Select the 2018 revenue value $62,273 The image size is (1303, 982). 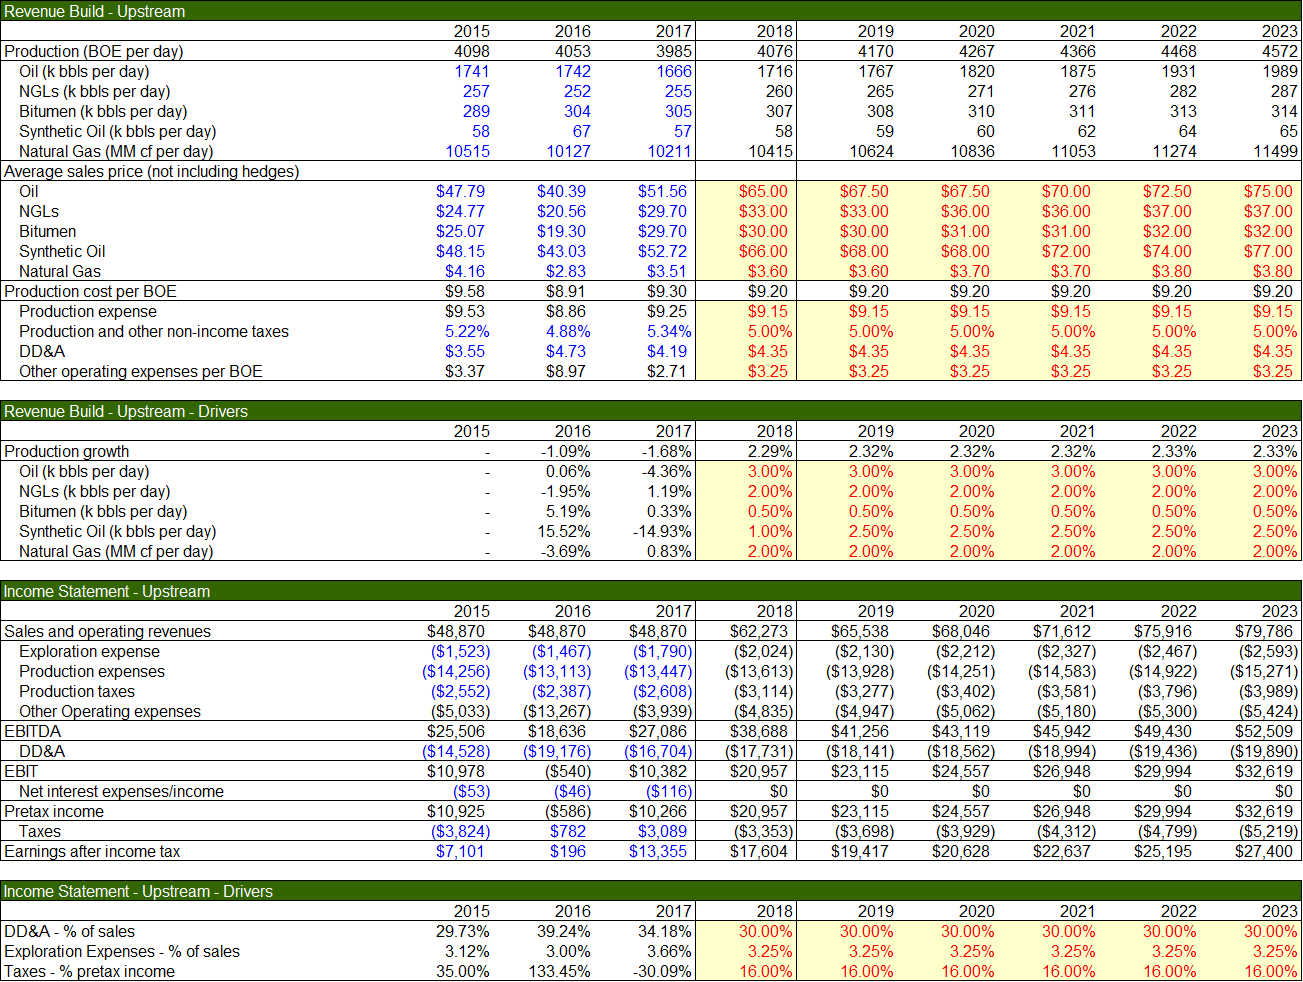(759, 631)
